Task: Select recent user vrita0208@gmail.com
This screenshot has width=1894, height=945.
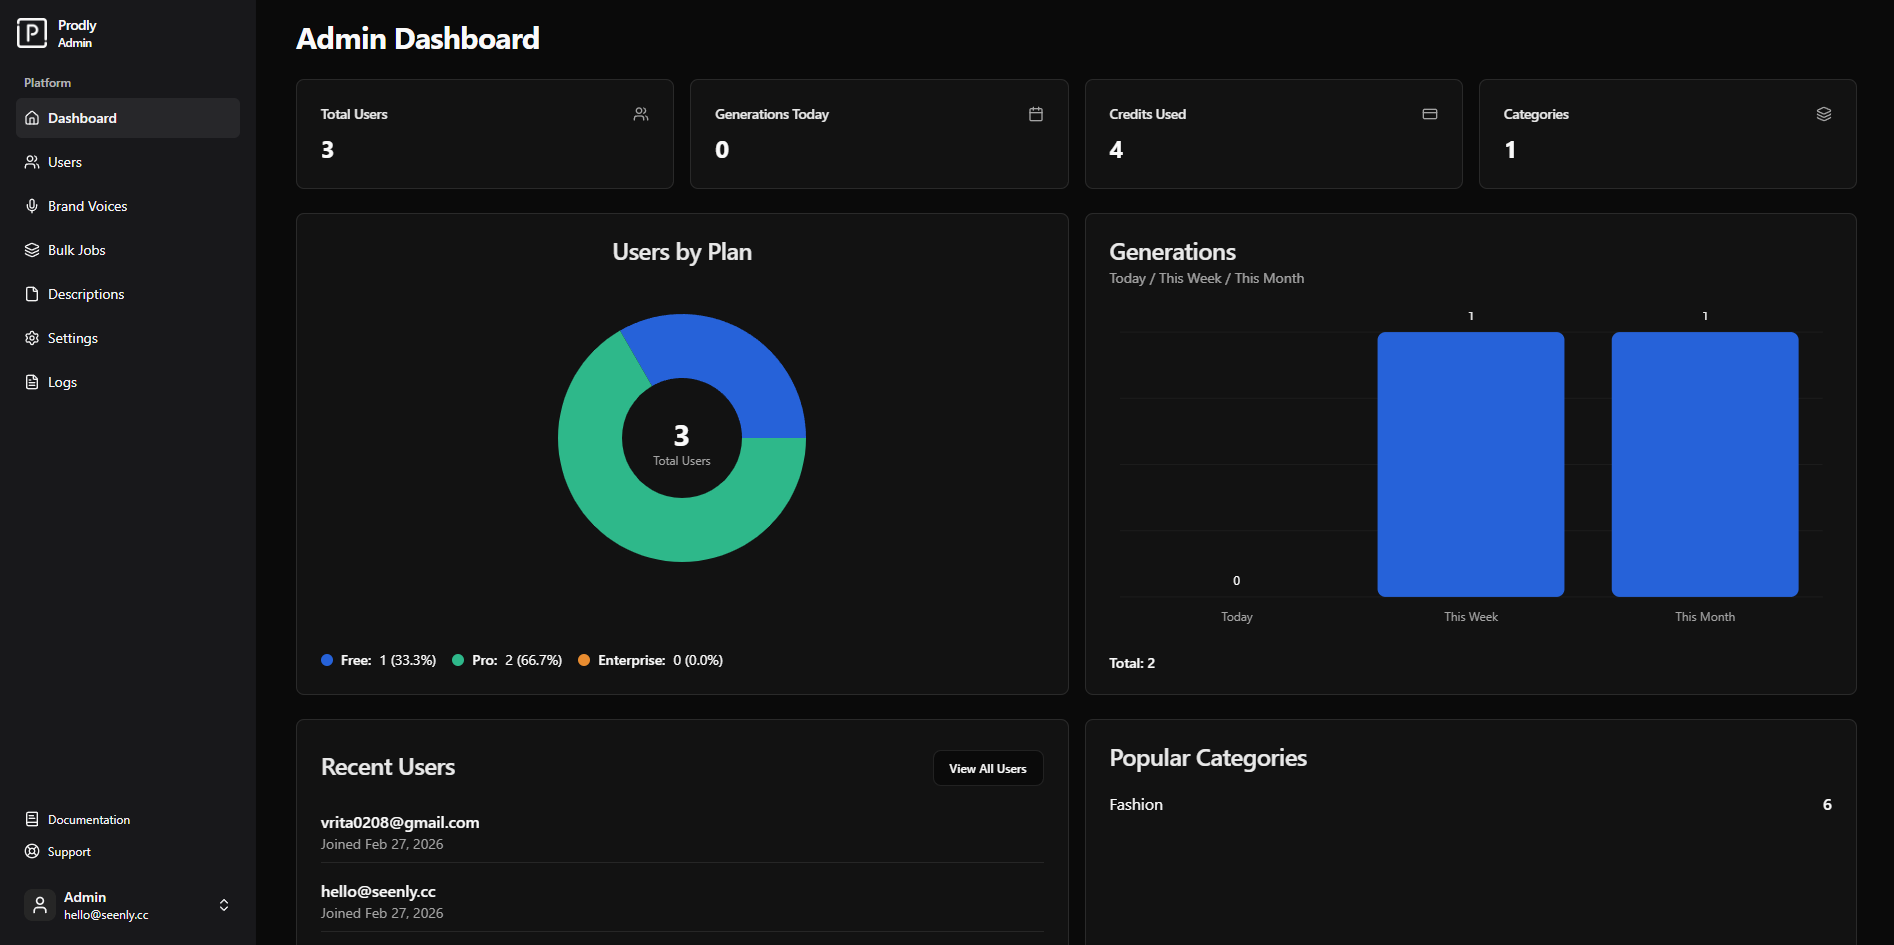Action: pos(399,822)
